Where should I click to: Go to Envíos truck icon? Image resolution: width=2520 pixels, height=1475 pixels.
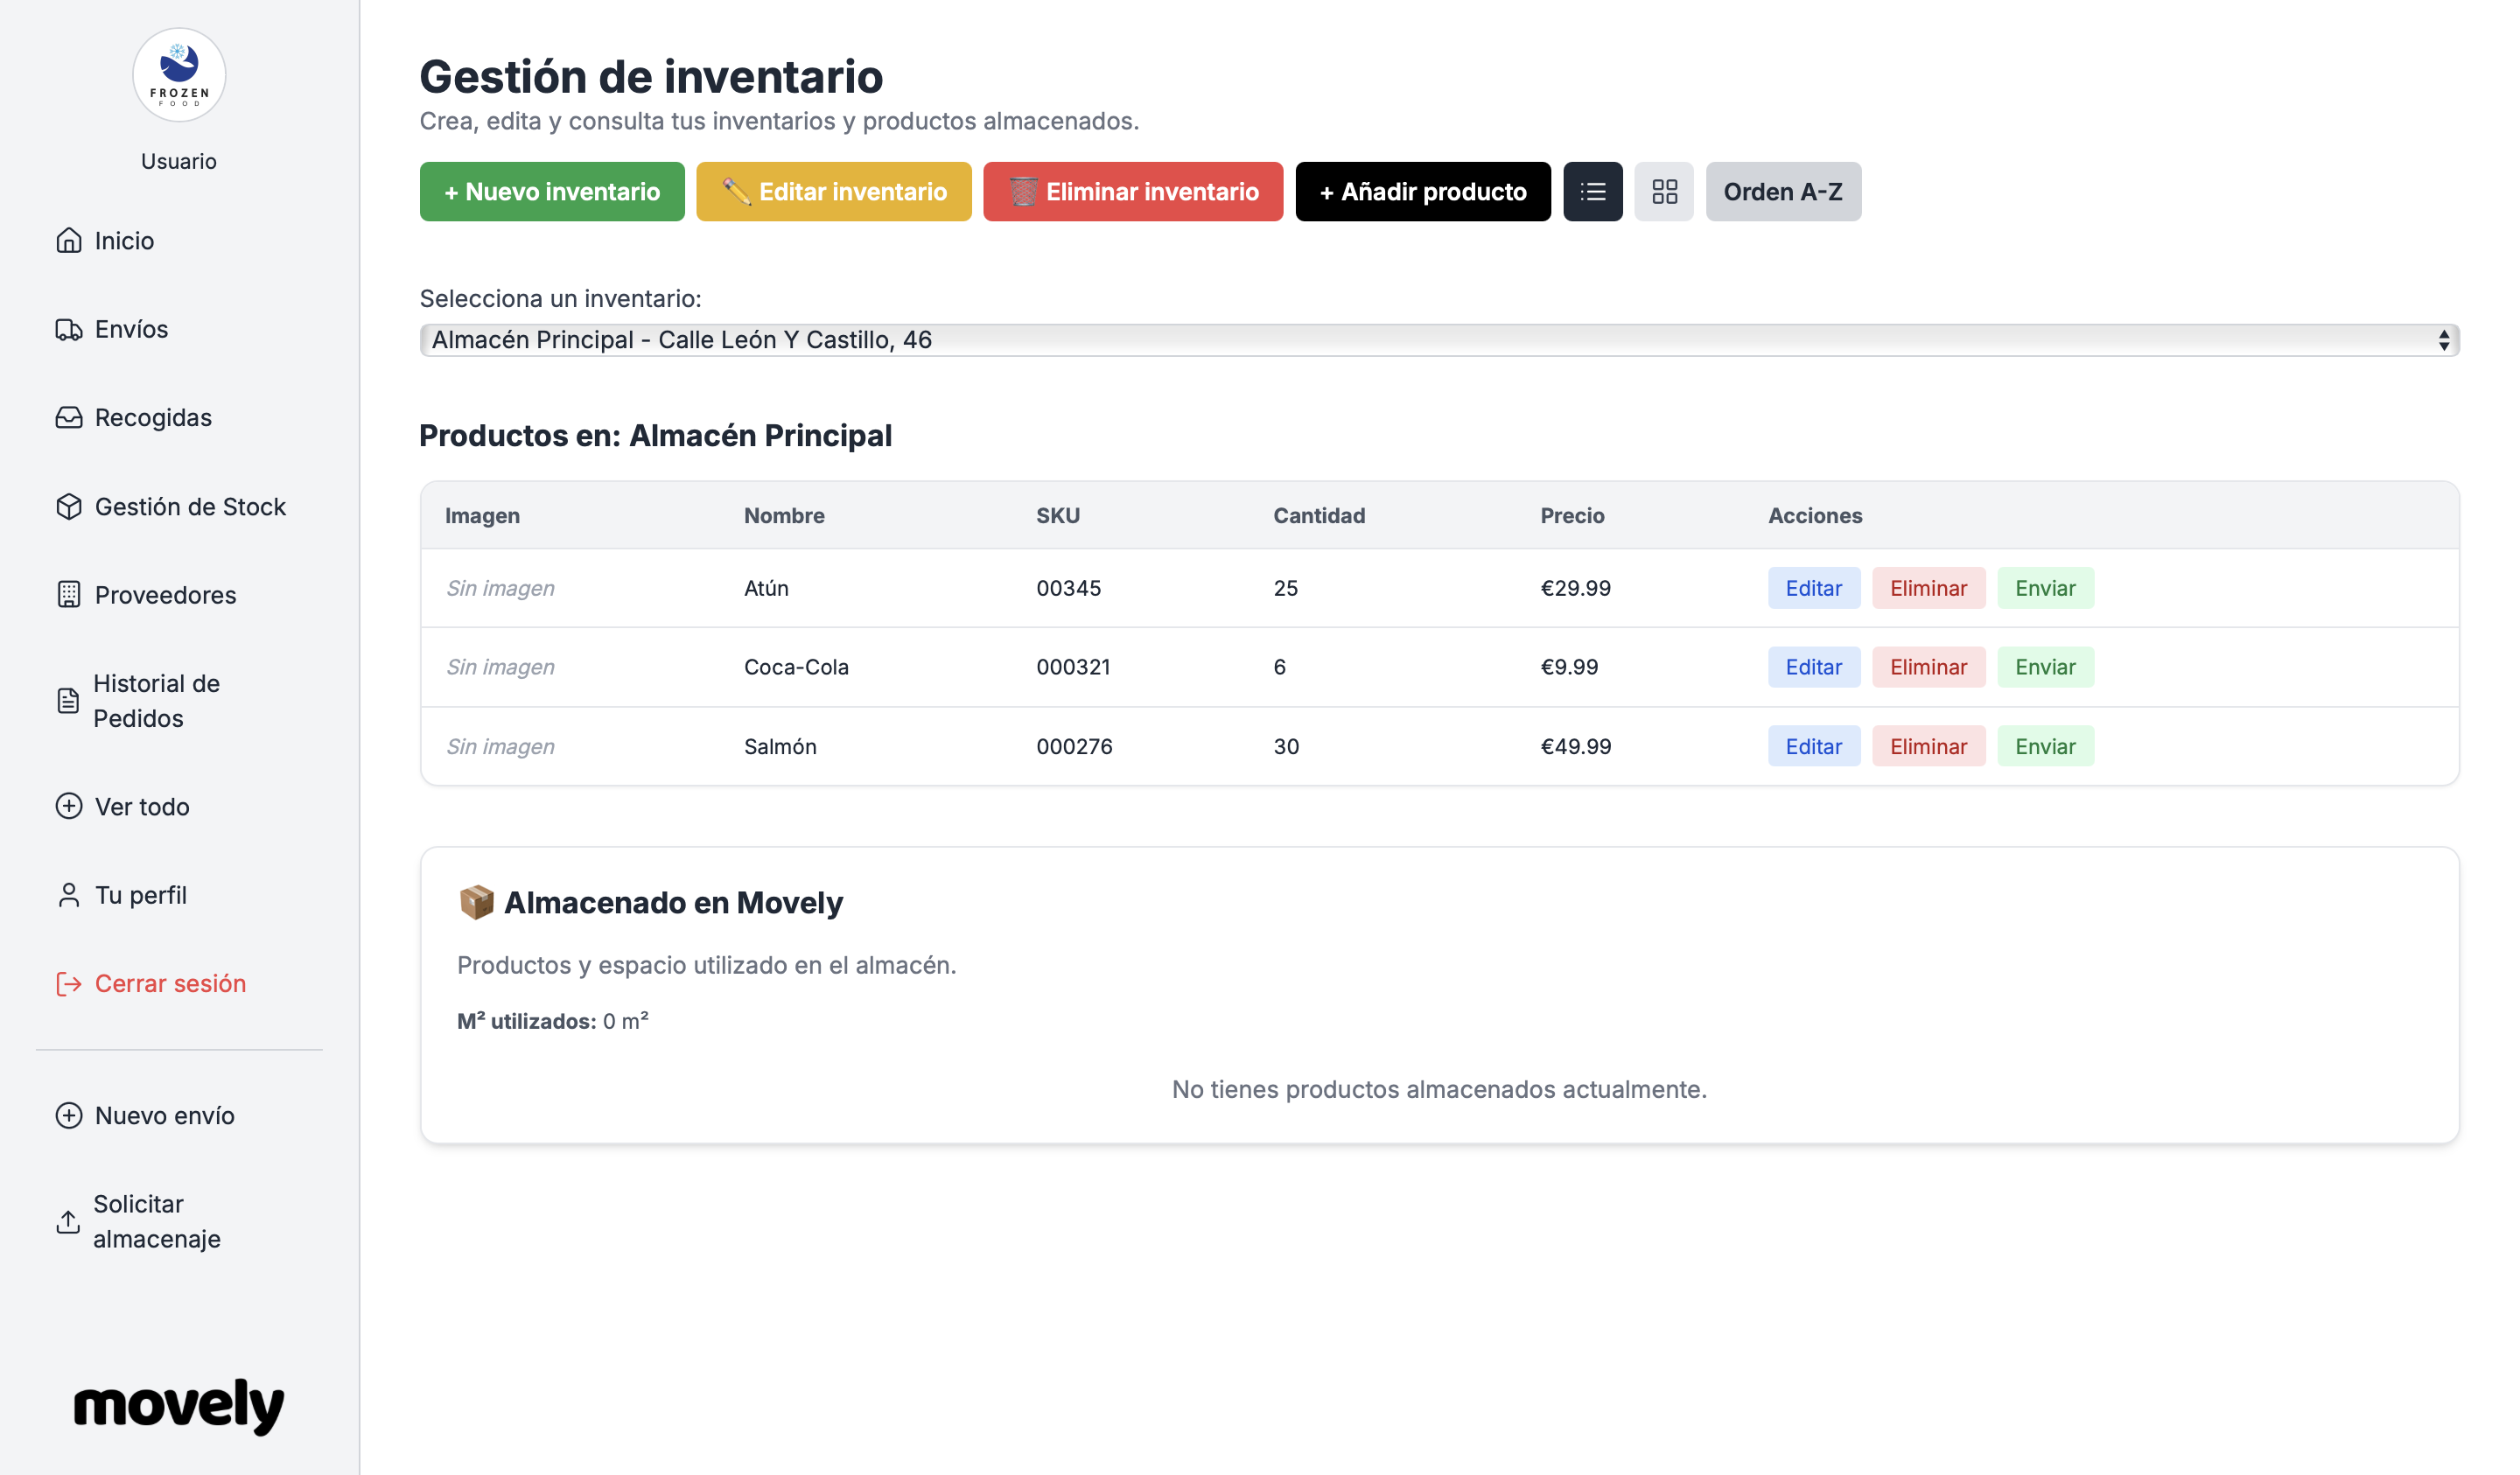pyautogui.click(x=68, y=330)
